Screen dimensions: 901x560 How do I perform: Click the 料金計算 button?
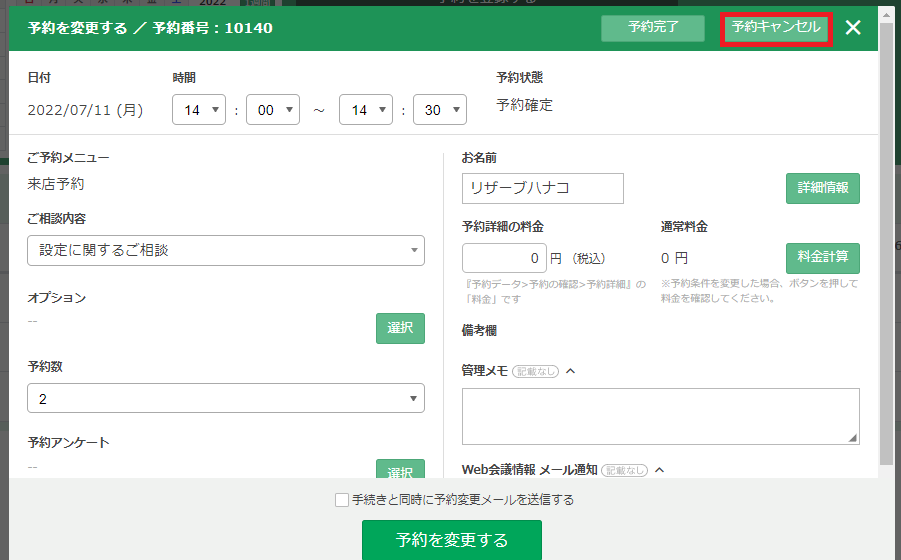click(x=823, y=258)
